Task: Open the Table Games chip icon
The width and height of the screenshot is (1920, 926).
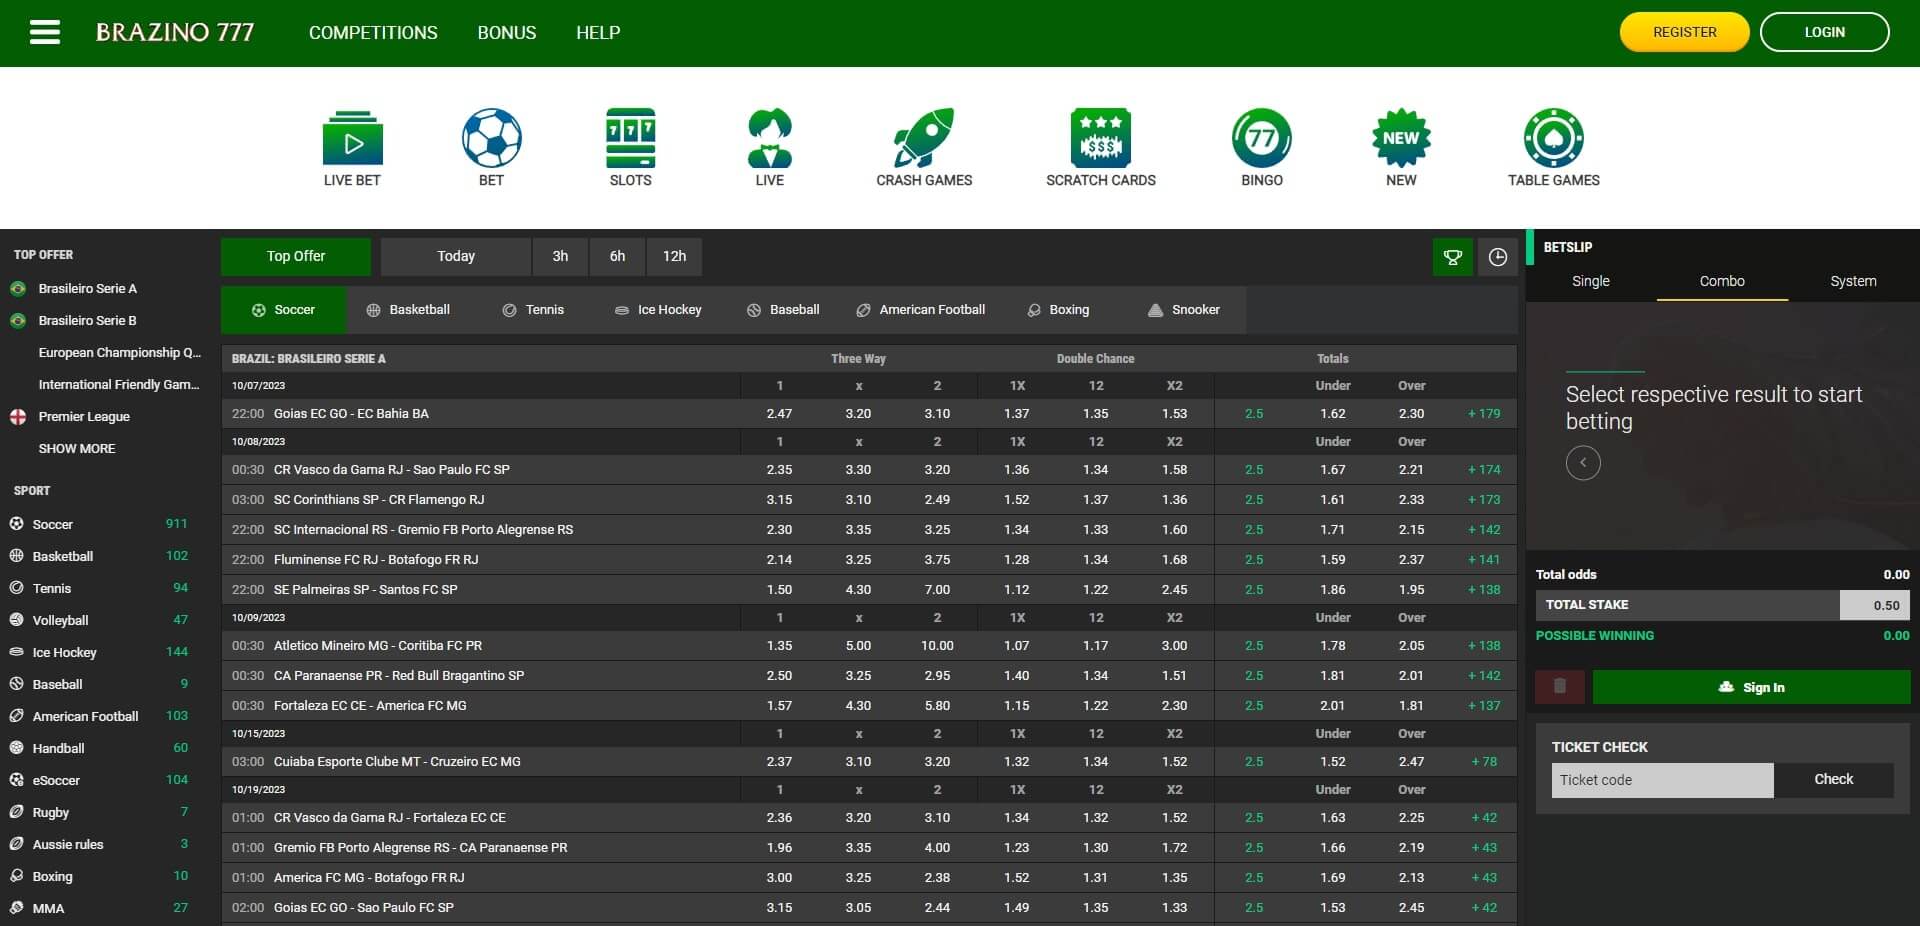Action: 1553,138
